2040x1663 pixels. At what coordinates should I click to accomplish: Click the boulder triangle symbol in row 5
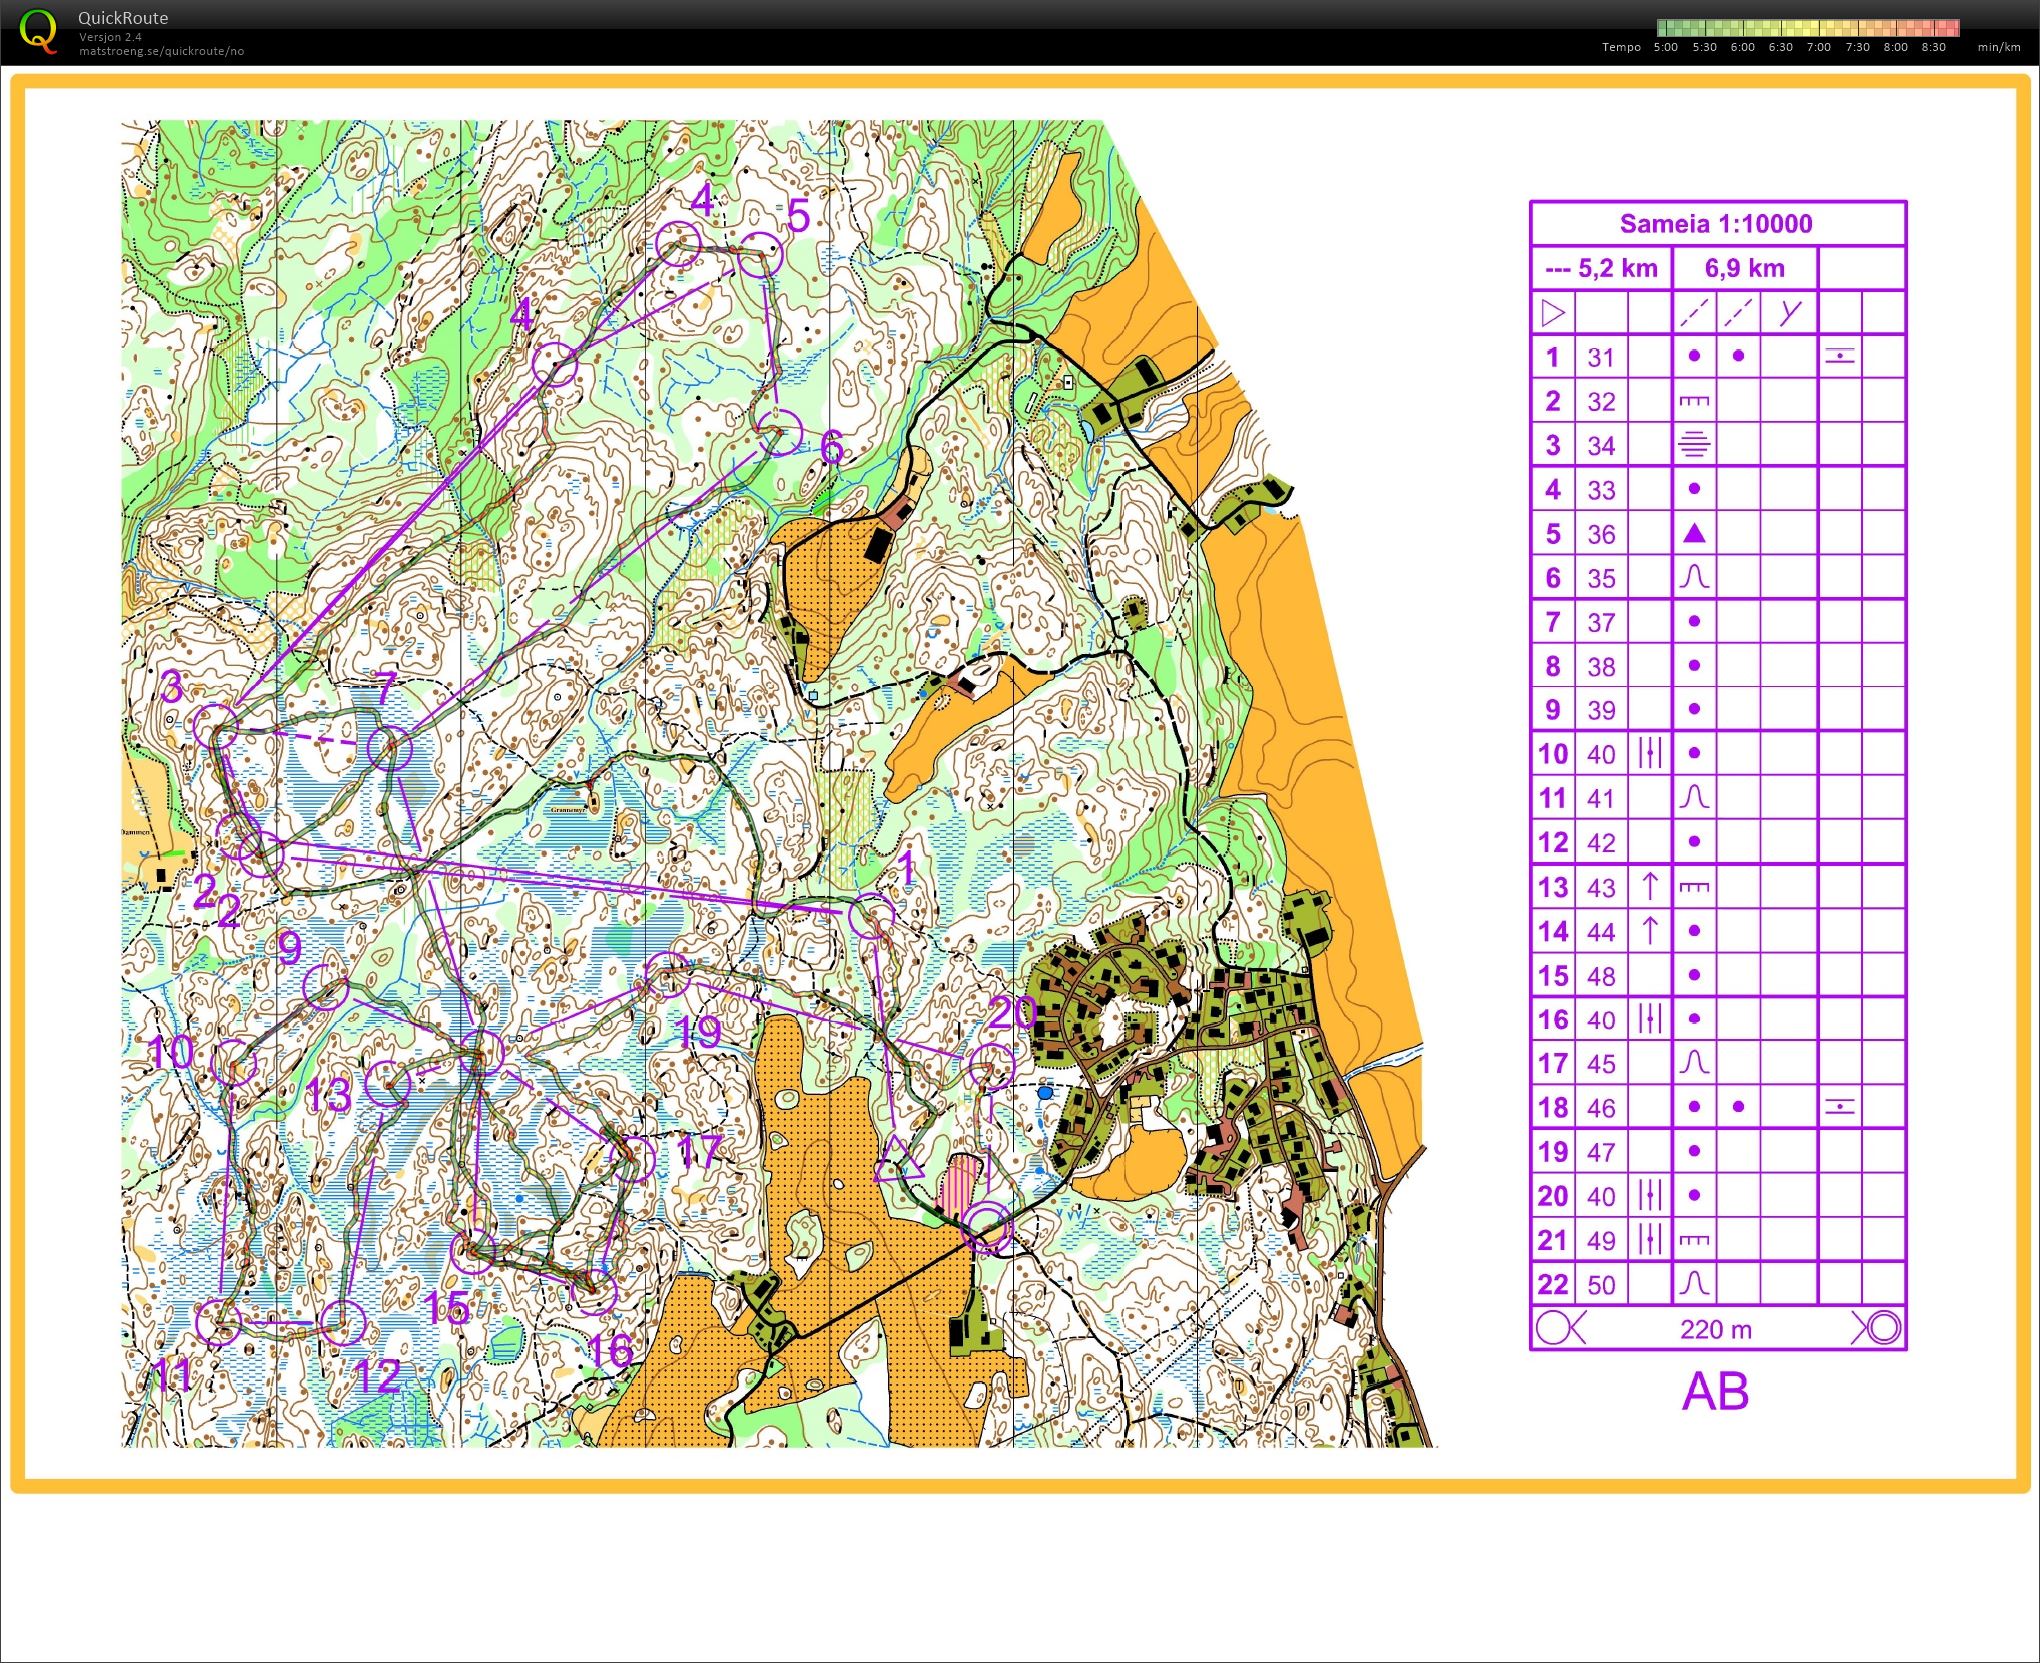click(1694, 533)
